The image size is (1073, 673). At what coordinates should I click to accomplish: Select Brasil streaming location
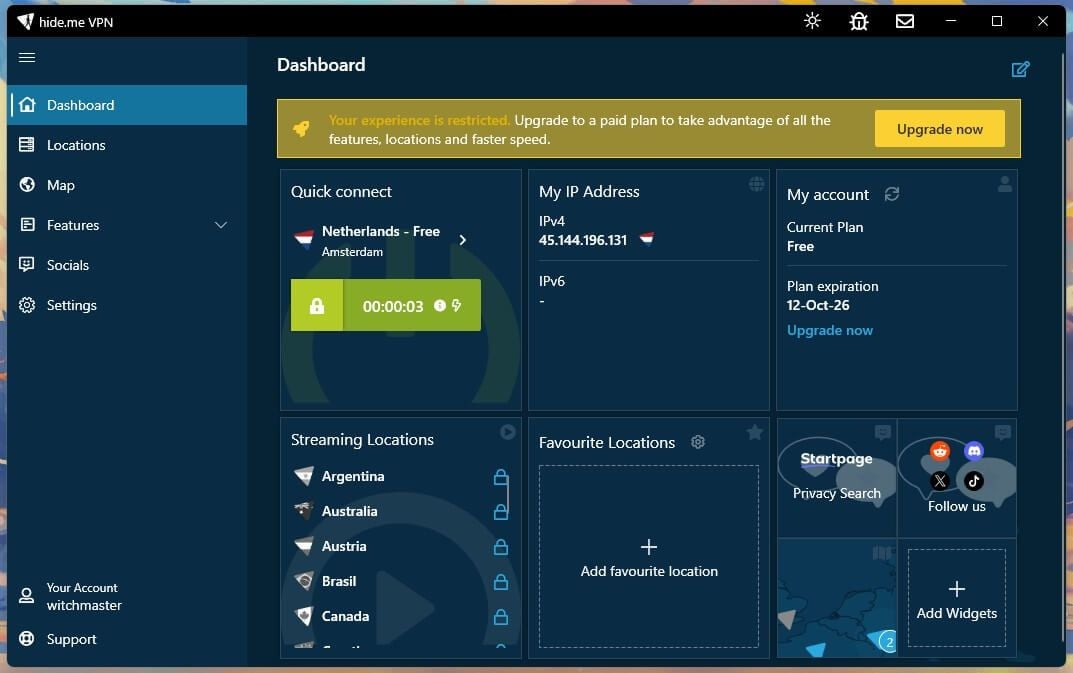tap(400, 581)
